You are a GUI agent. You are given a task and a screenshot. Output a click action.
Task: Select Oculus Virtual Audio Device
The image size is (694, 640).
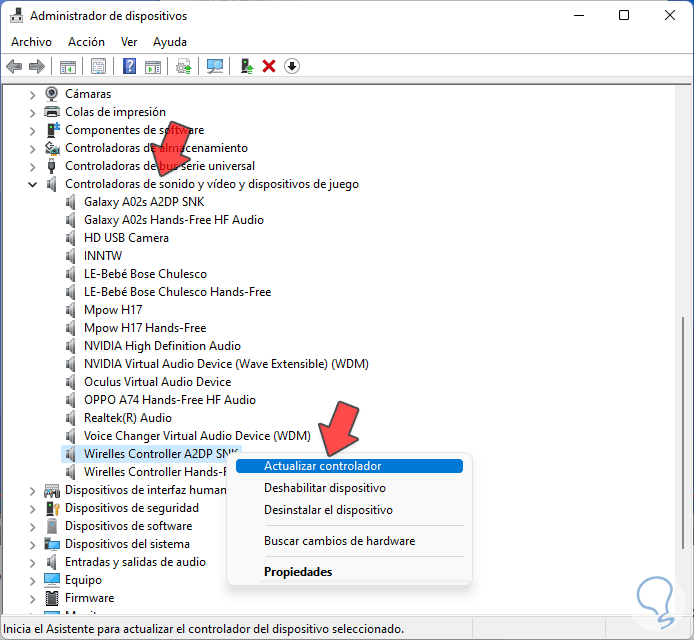tap(158, 382)
